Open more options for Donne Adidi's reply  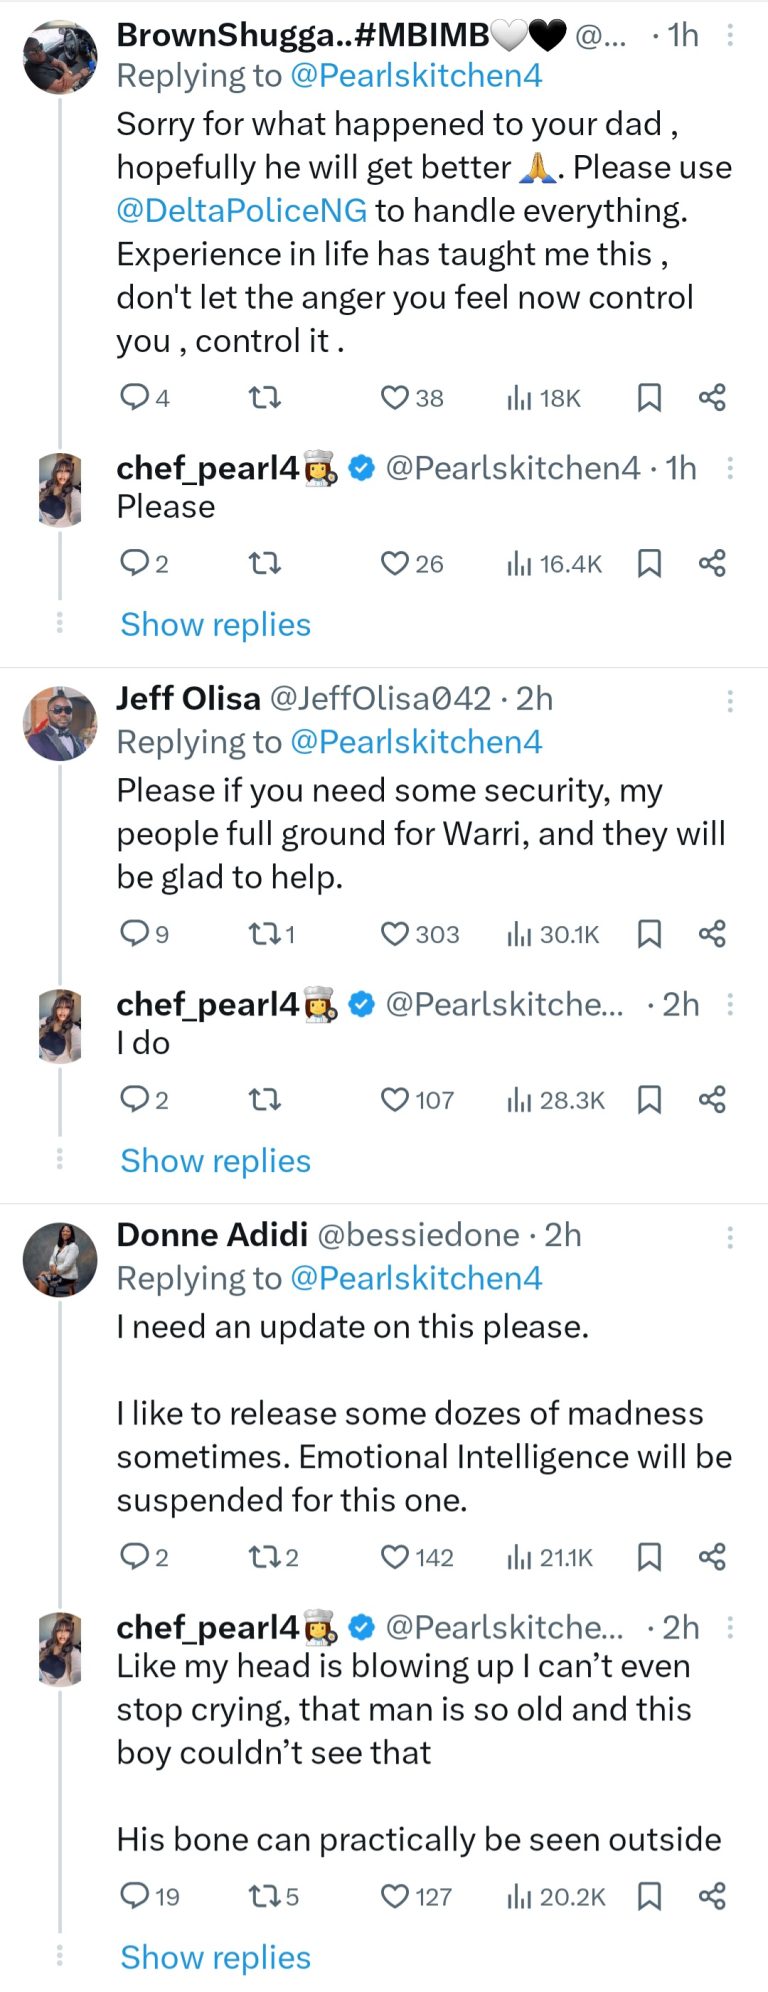(x=730, y=1237)
